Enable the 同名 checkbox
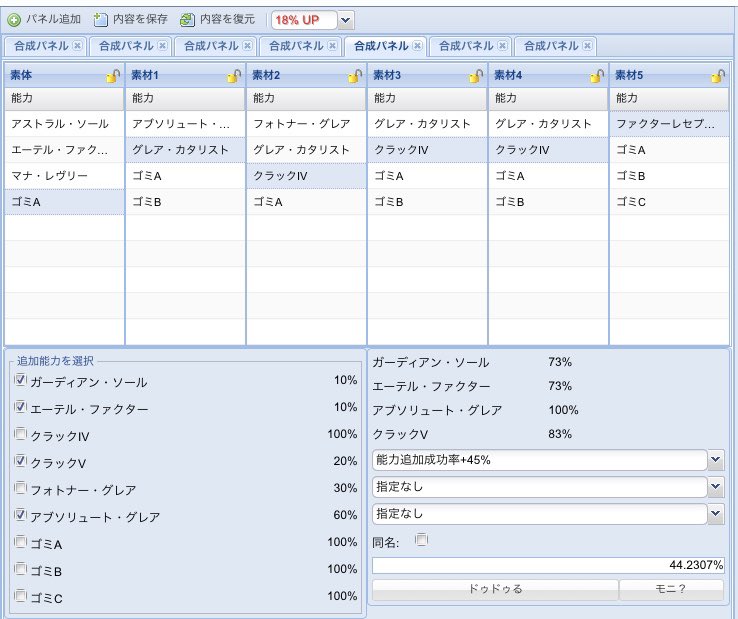This screenshot has height=619, width=738. [x=422, y=539]
